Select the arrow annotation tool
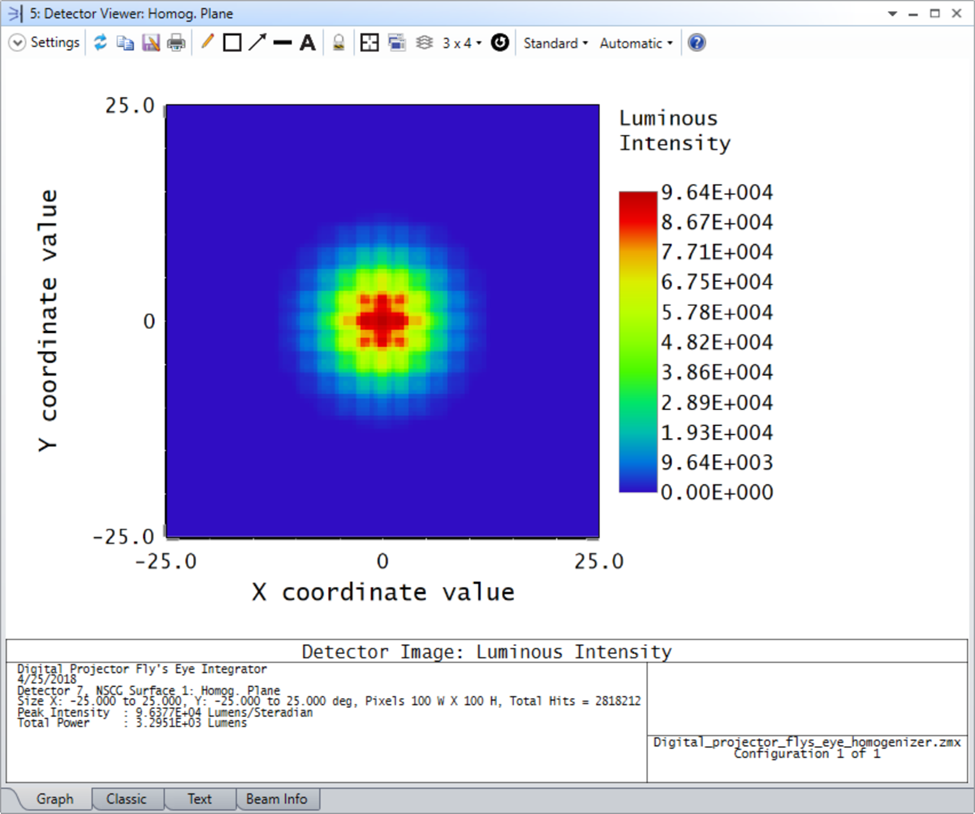This screenshot has height=814, width=975. pyautogui.click(x=257, y=42)
